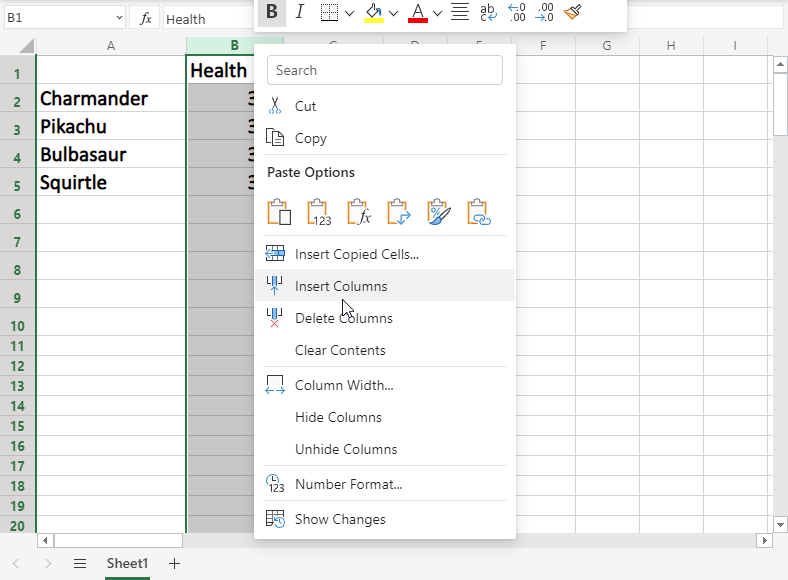Expand the fill color dropdown arrow

(394, 13)
